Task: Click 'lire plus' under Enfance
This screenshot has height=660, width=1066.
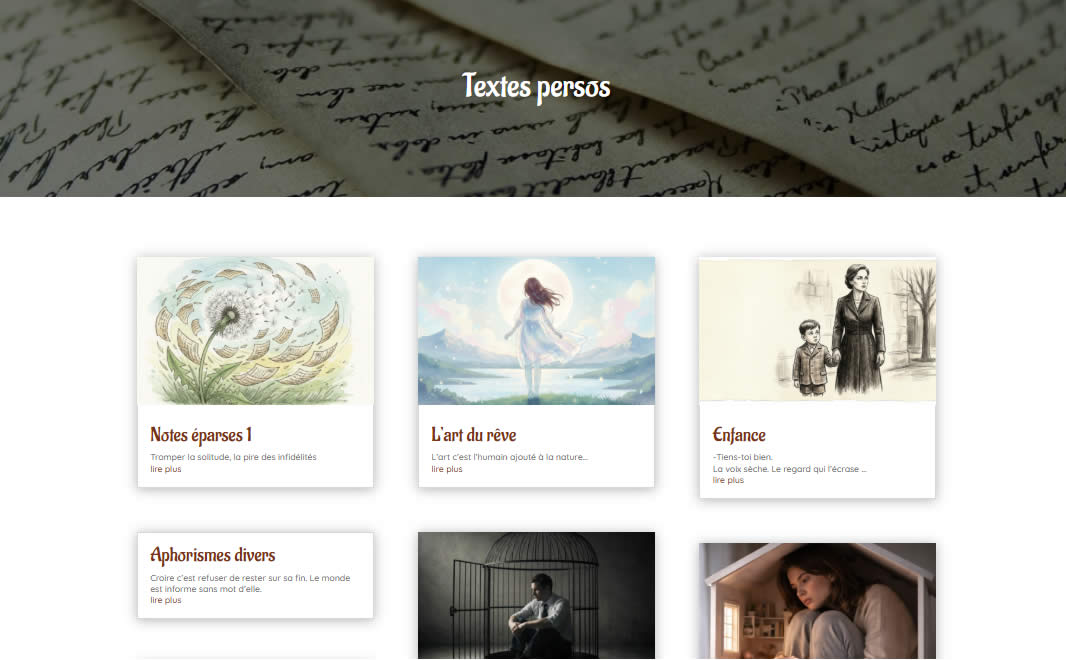Action: pyautogui.click(x=728, y=480)
